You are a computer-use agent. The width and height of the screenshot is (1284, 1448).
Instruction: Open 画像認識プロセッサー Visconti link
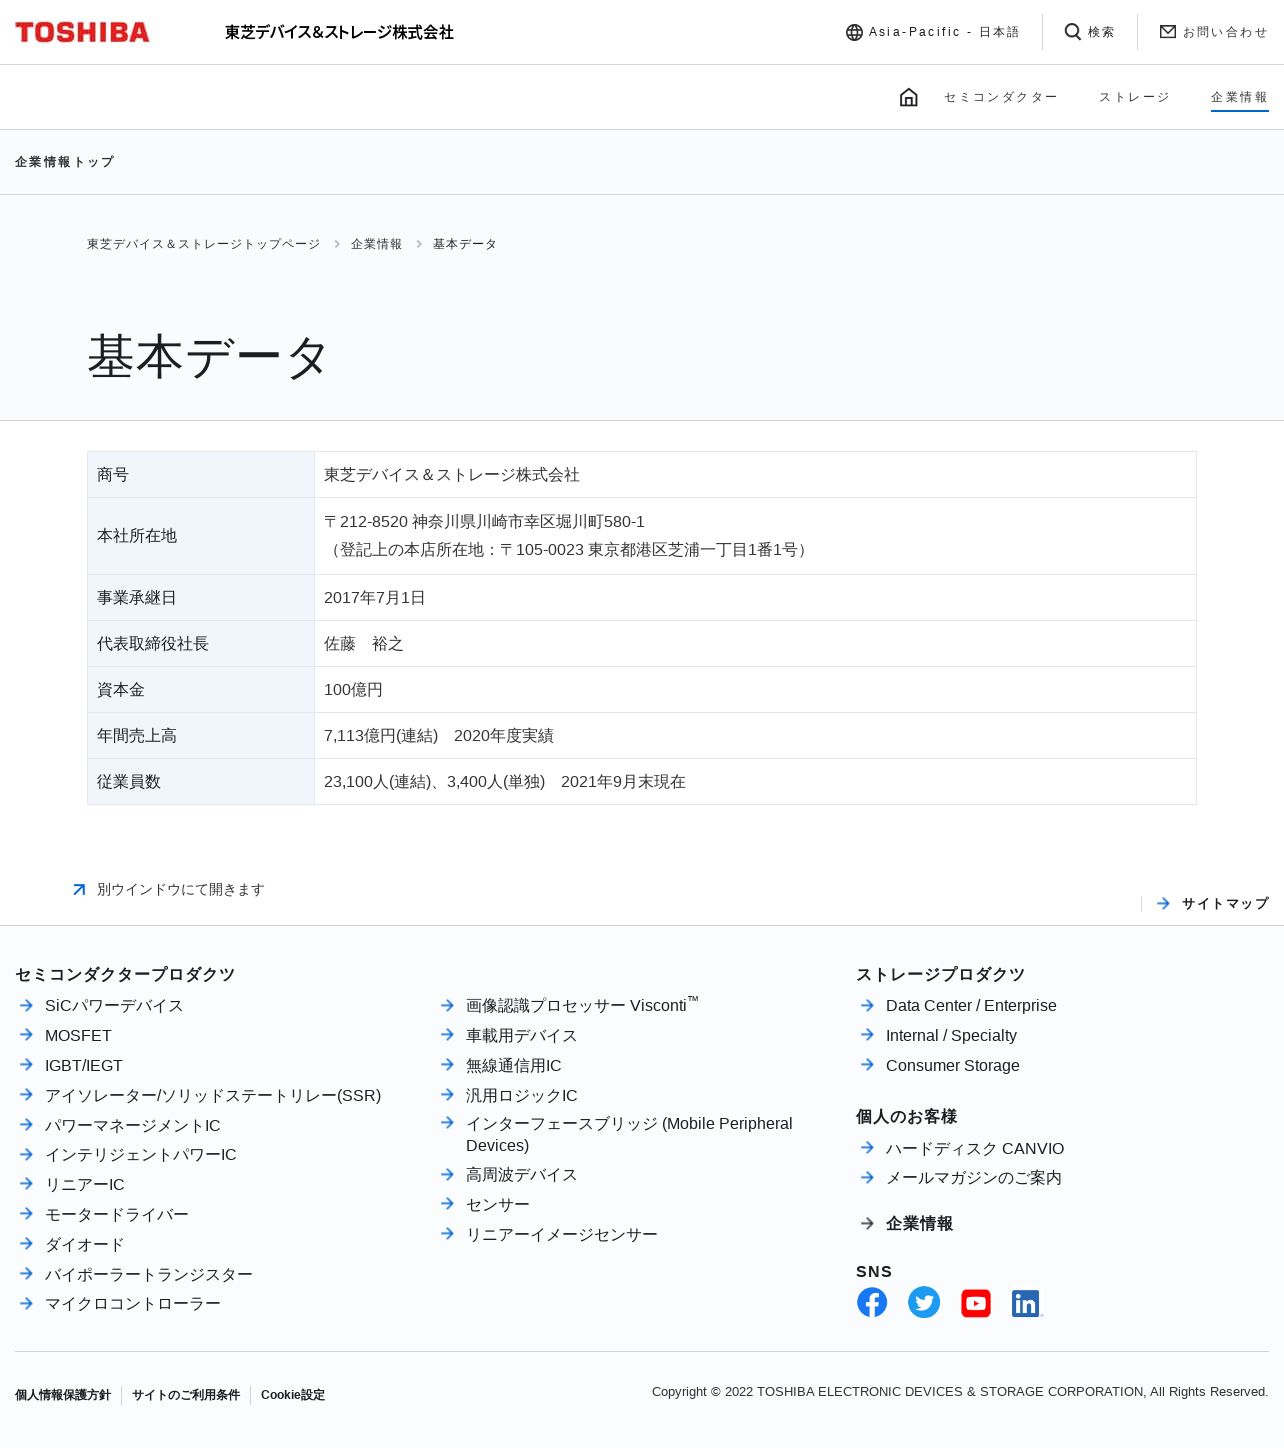(582, 1005)
